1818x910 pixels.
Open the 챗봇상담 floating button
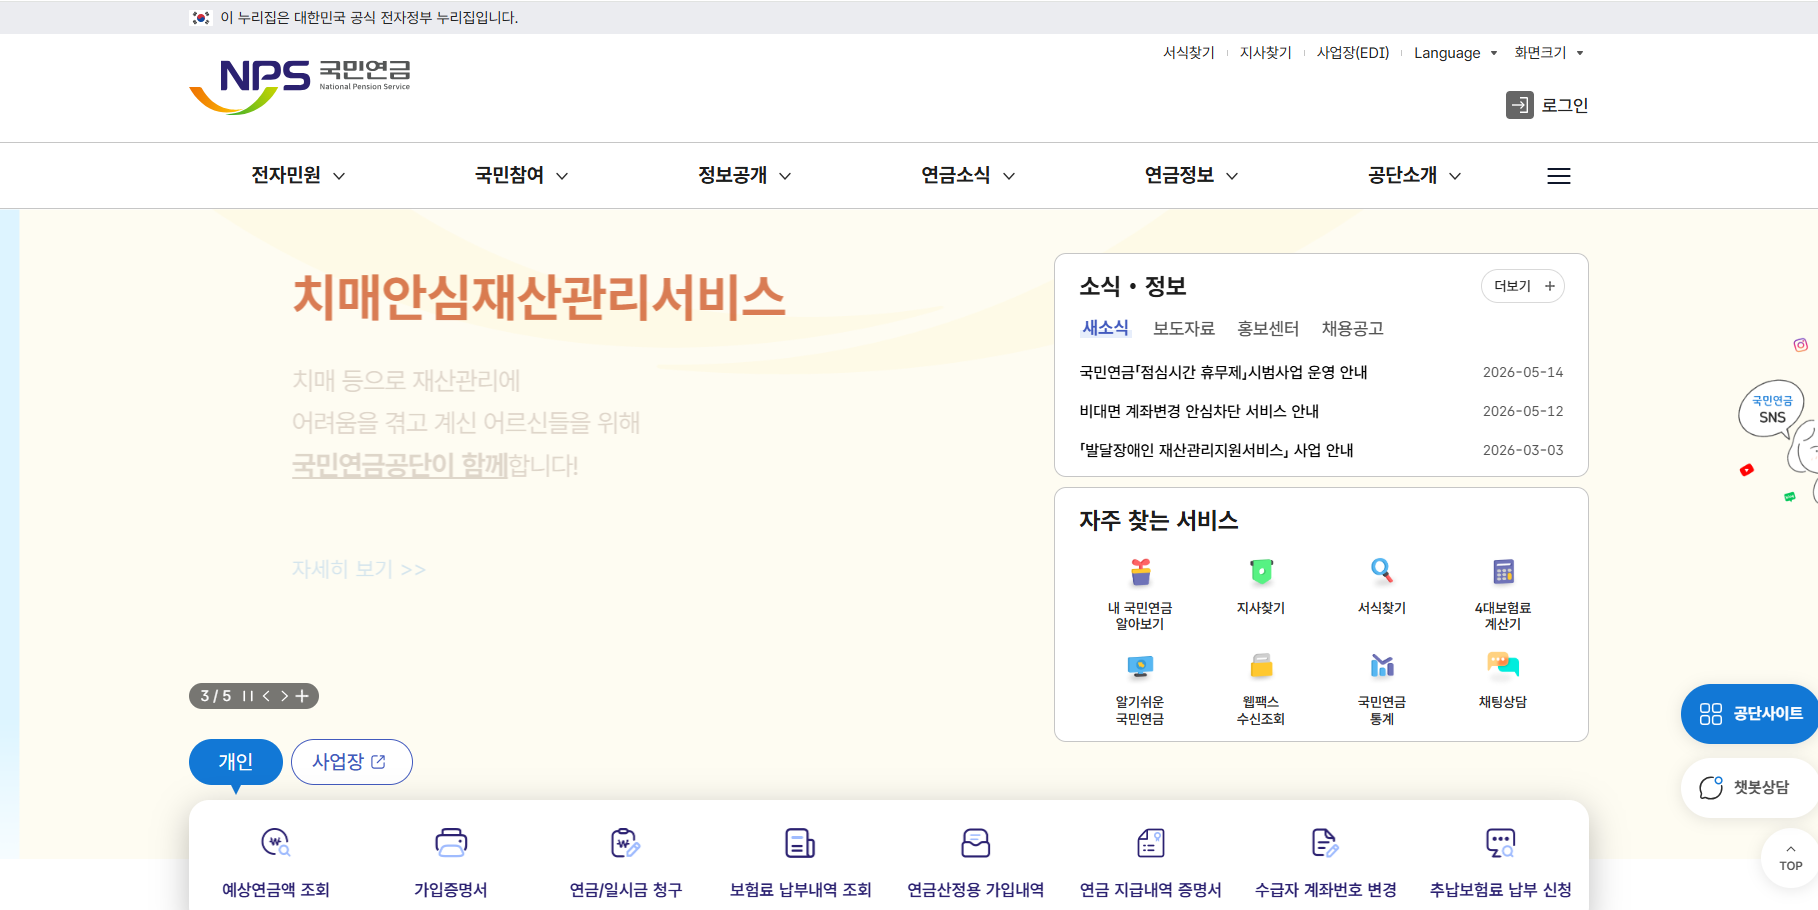1750,788
